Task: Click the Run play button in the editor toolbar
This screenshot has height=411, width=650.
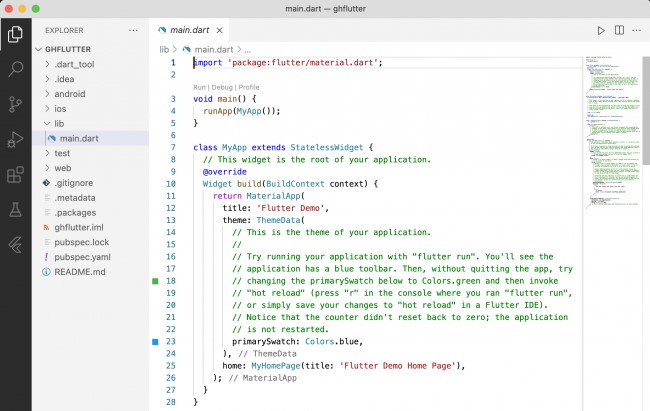Action: pos(600,31)
